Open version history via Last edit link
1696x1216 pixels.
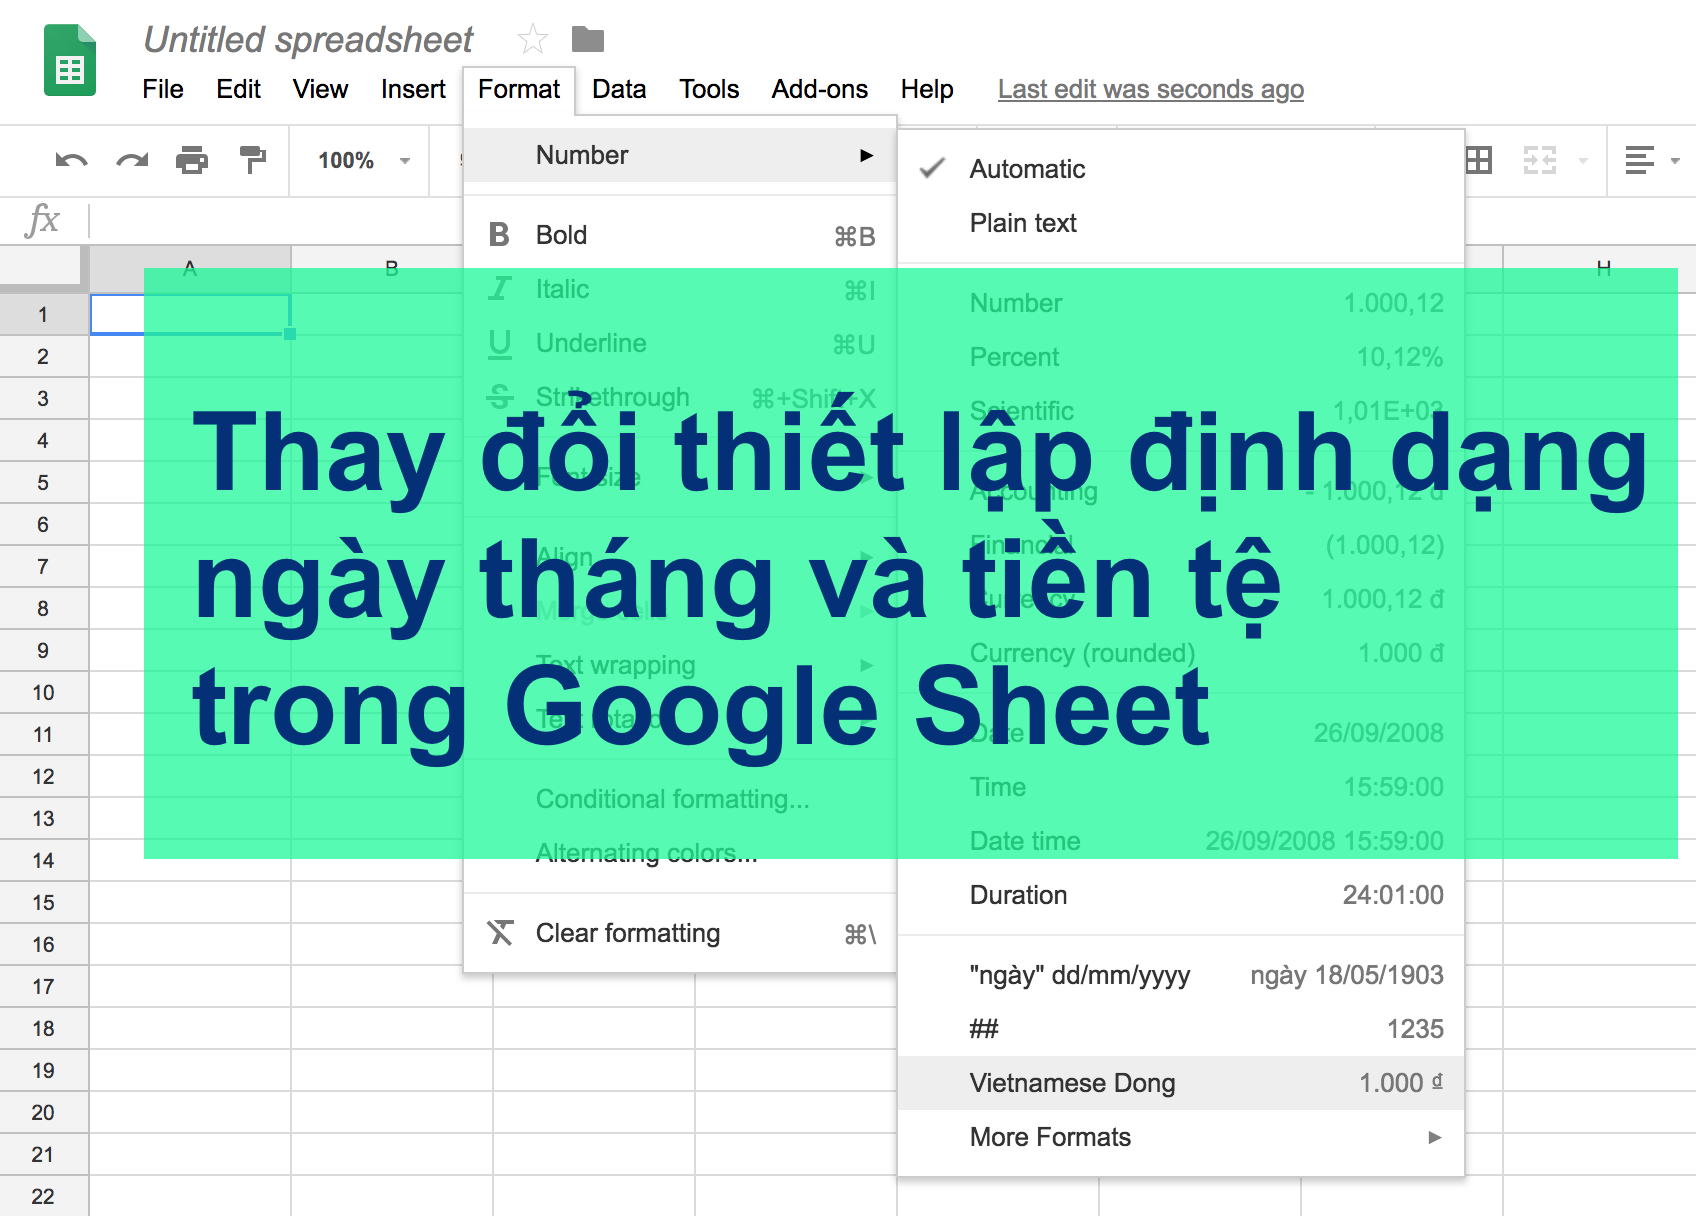pos(1150,89)
